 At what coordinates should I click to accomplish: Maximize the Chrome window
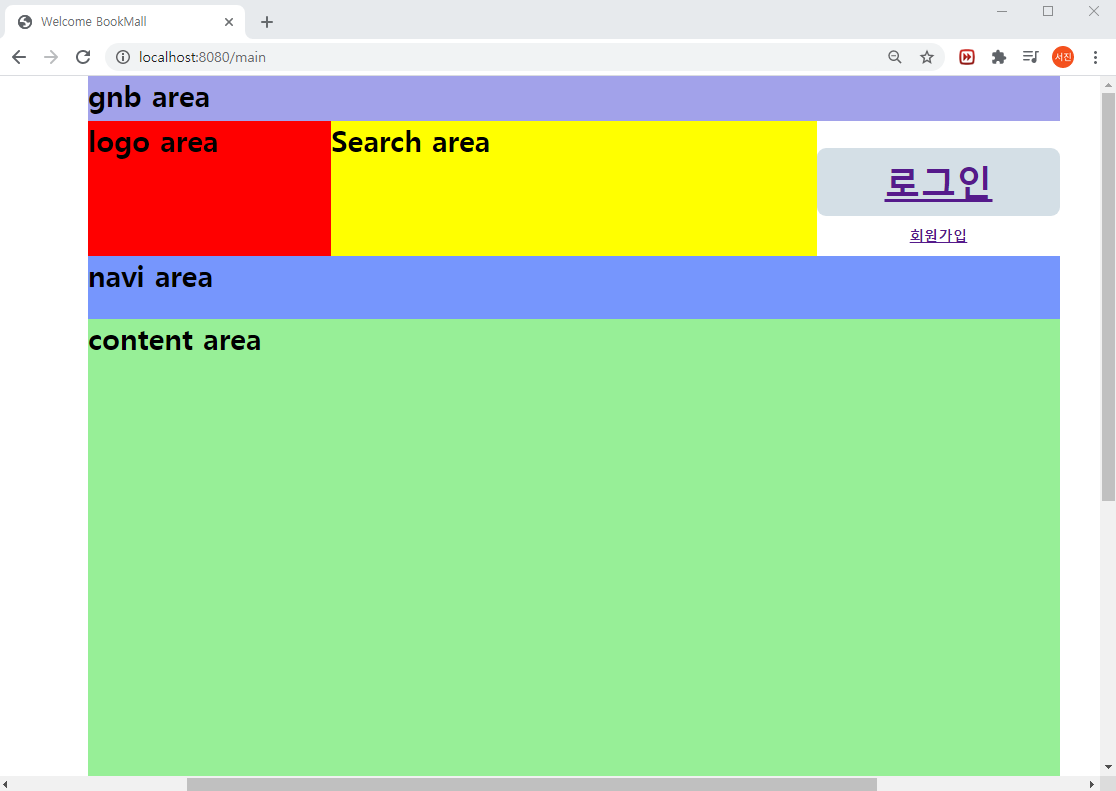pyautogui.click(x=1048, y=11)
